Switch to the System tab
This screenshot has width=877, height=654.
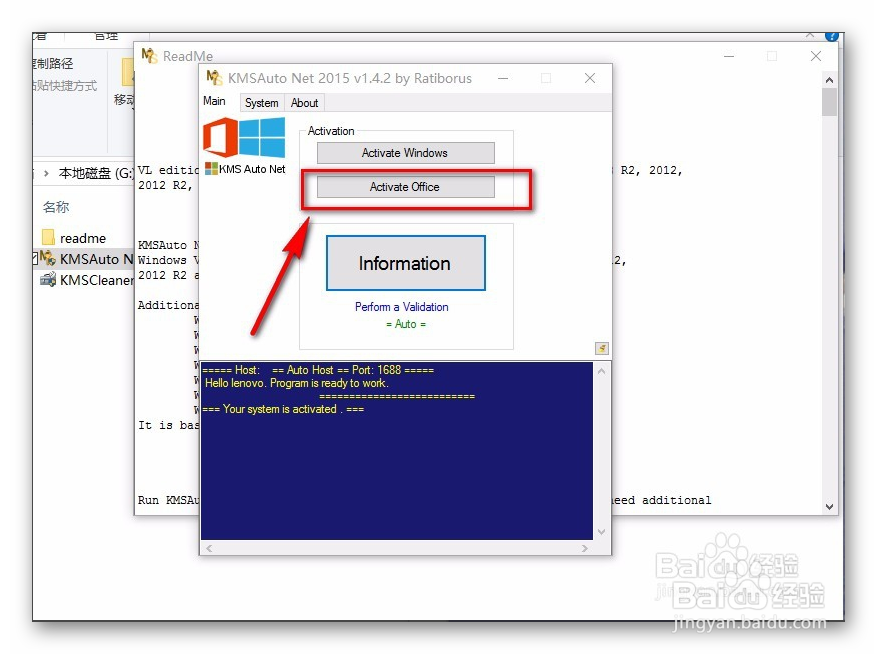(x=261, y=103)
